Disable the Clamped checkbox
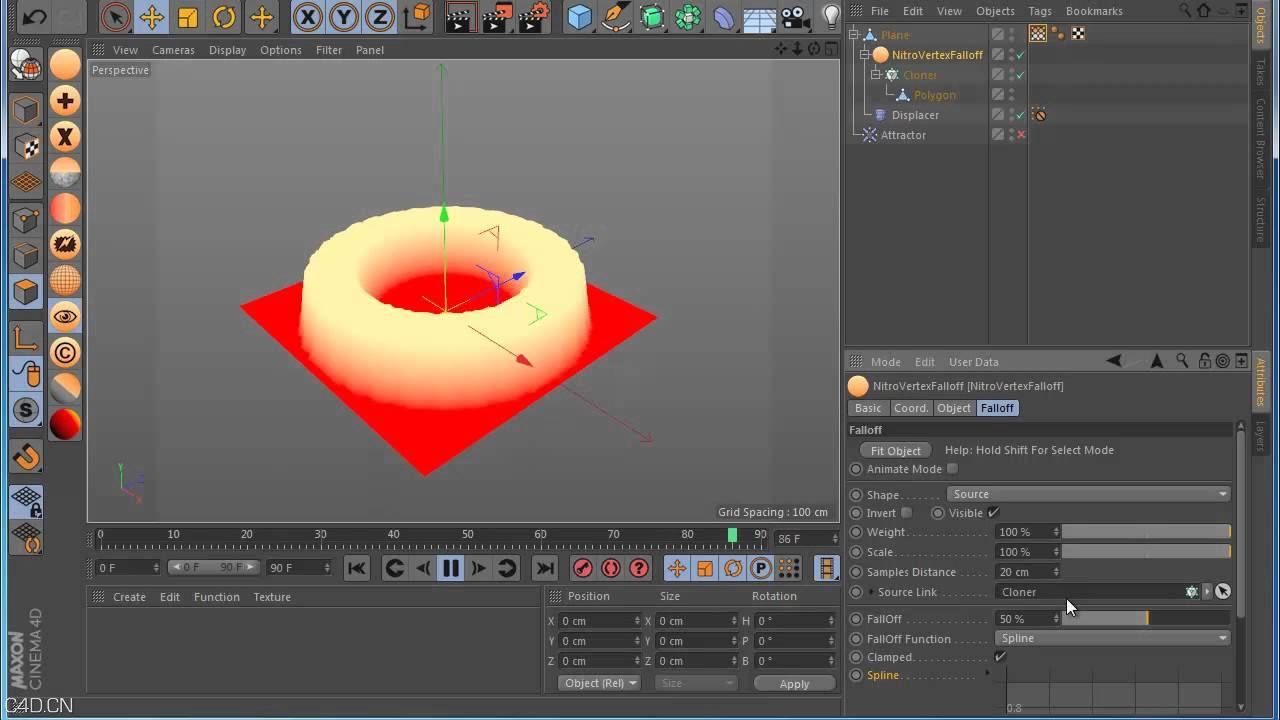Image resolution: width=1280 pixels, height=720 pixels. click(x=998, y=657)
